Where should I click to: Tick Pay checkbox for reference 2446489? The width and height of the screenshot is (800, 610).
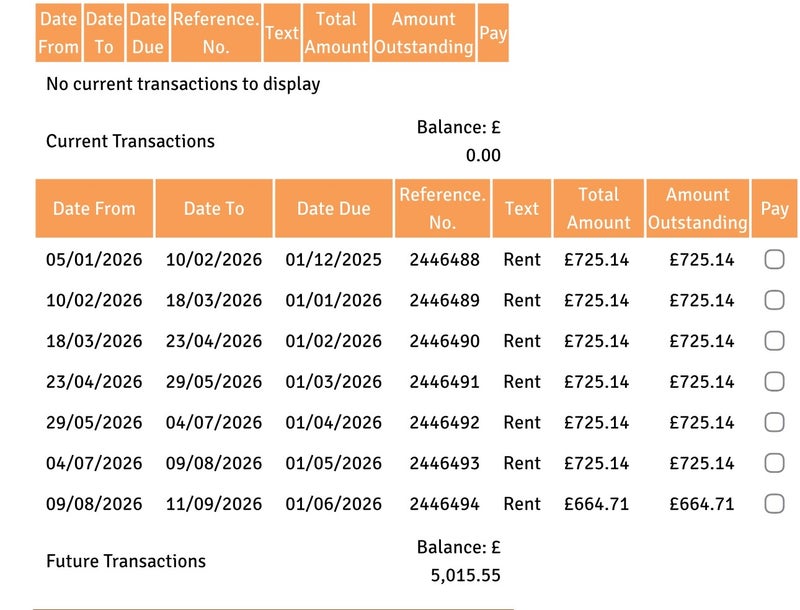[x=774, y=300]
